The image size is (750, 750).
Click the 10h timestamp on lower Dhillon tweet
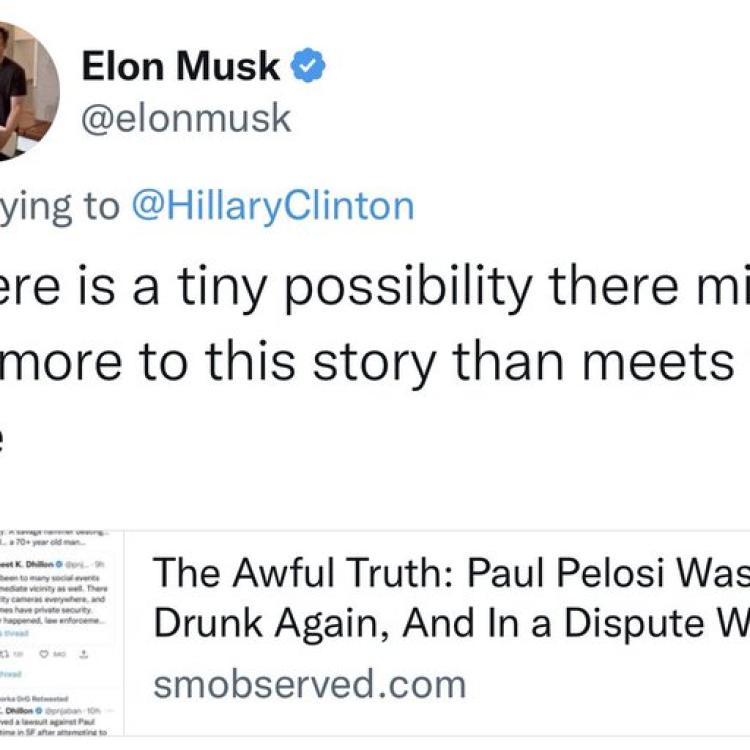(x=94, y=711)
